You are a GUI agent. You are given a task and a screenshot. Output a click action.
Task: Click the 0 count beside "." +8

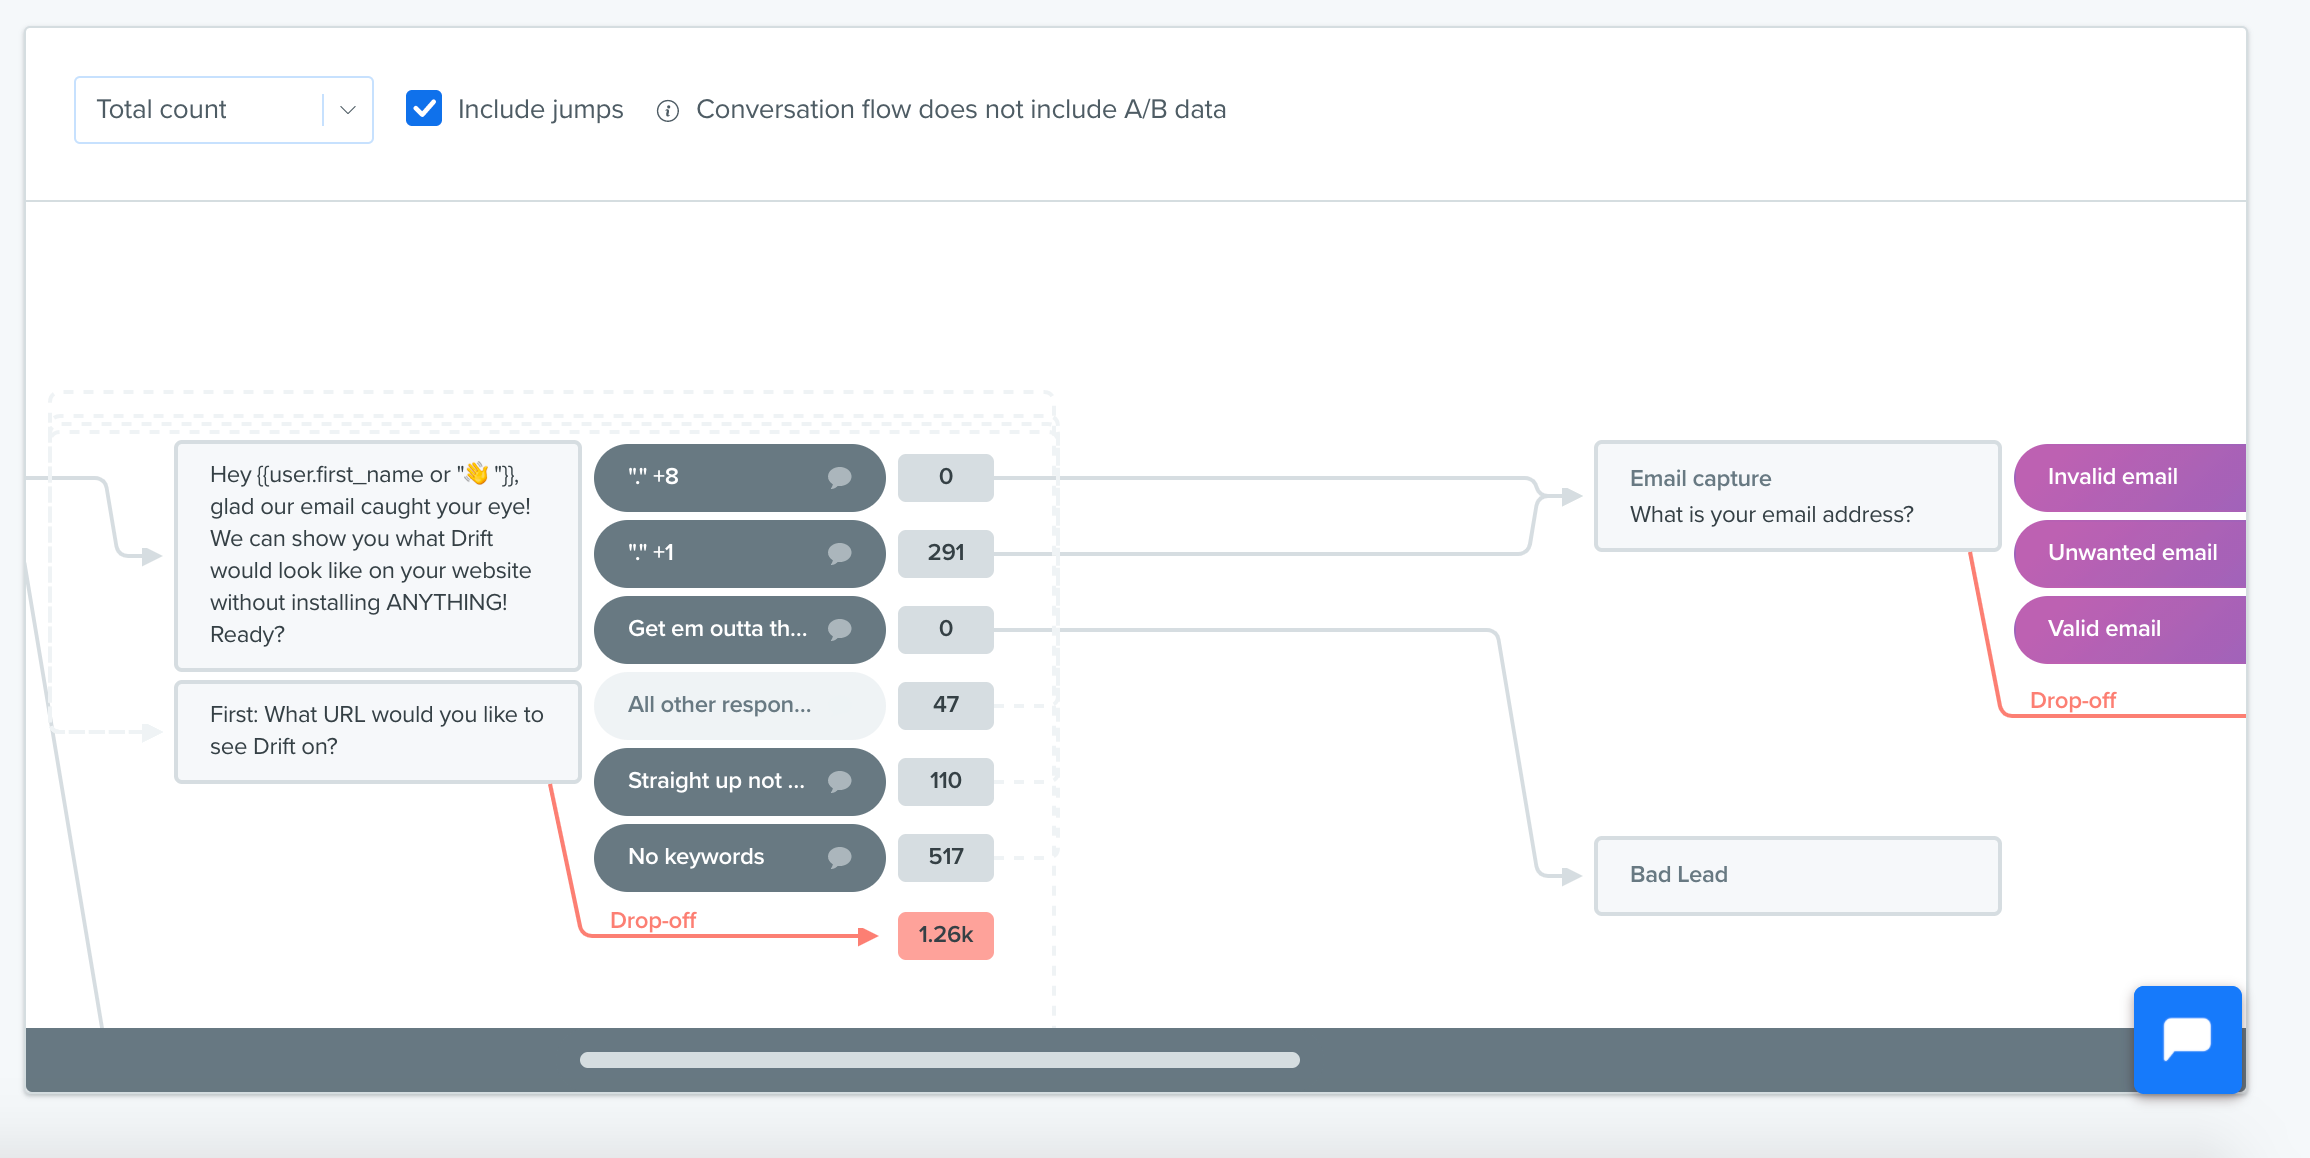pyautogui.click(x=946, y=478)
